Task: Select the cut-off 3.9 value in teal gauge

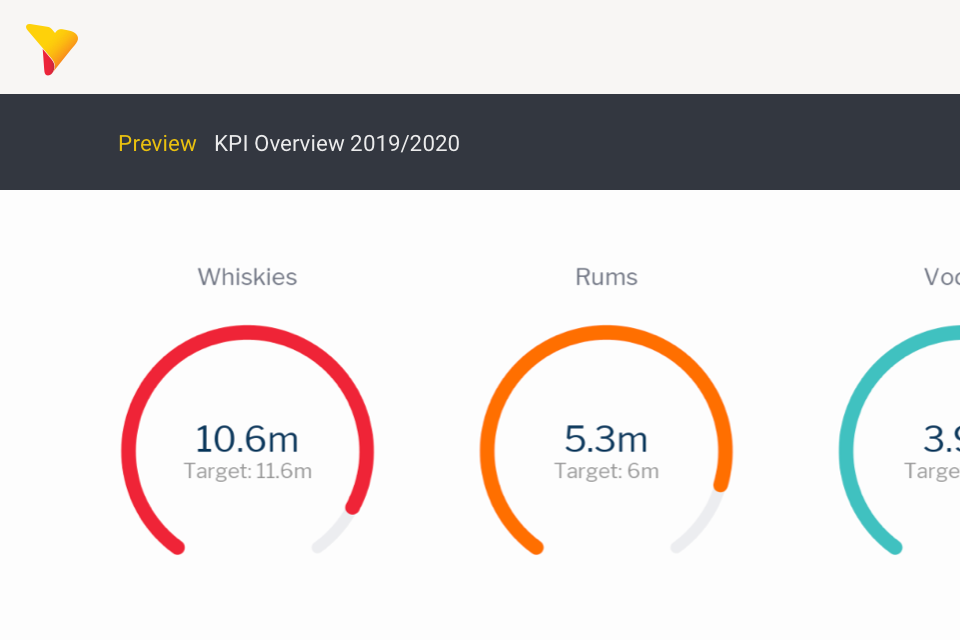Action: tap(941, 438)
